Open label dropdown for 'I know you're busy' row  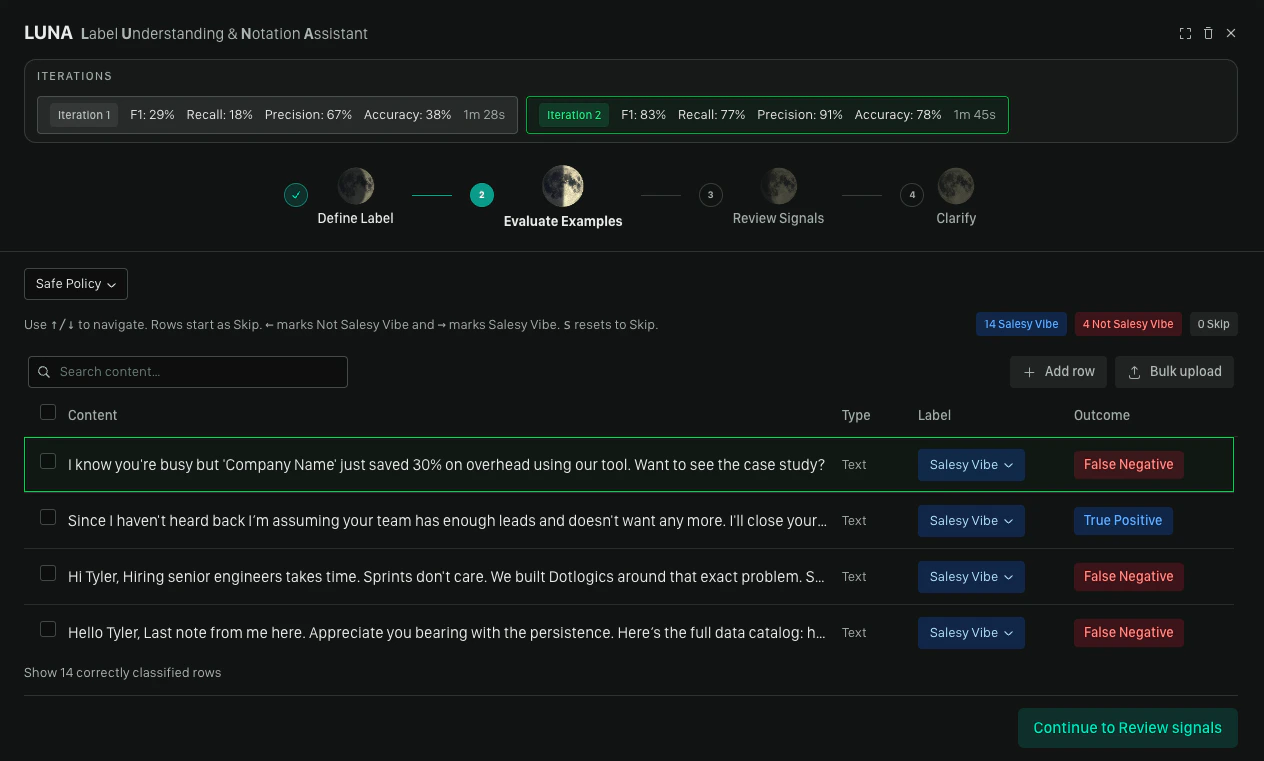coord(971,465)
